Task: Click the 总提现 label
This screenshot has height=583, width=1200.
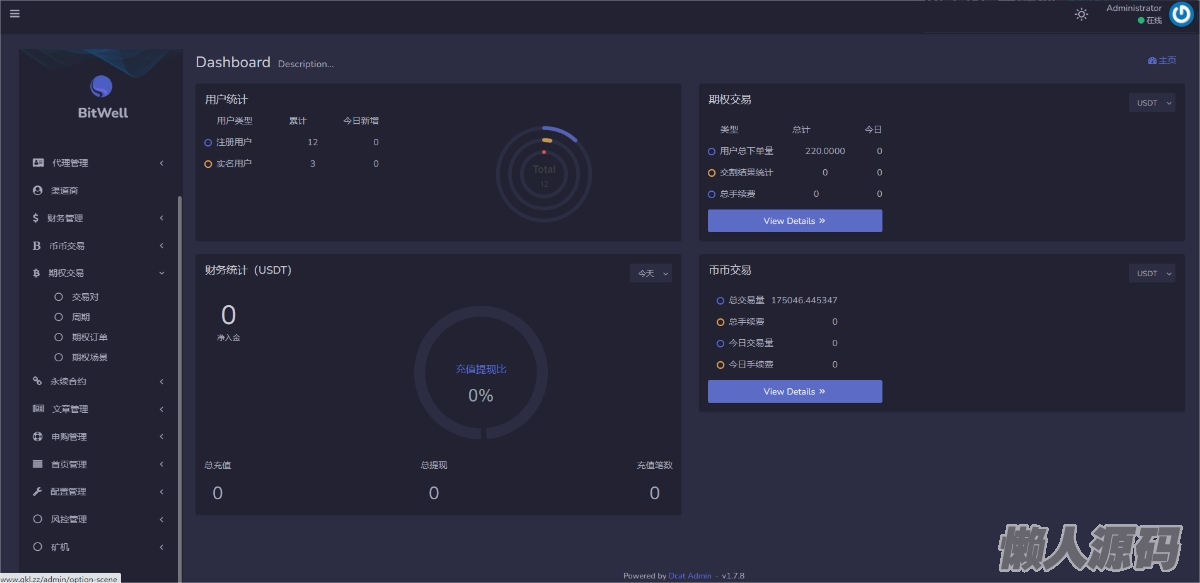Action: [434, 465]
